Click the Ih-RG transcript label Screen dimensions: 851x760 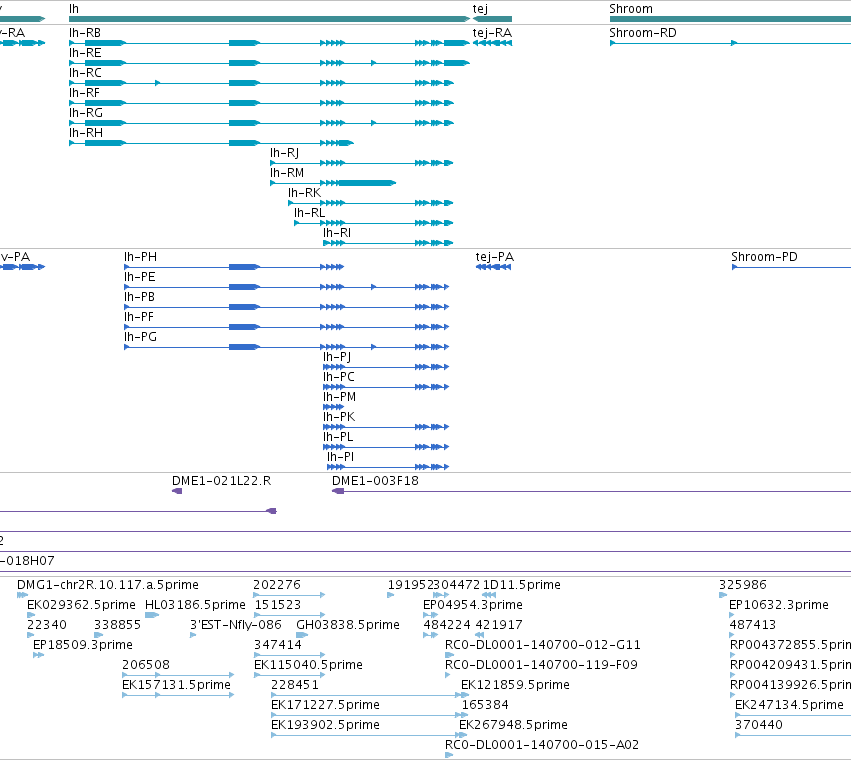click(86, 113)
